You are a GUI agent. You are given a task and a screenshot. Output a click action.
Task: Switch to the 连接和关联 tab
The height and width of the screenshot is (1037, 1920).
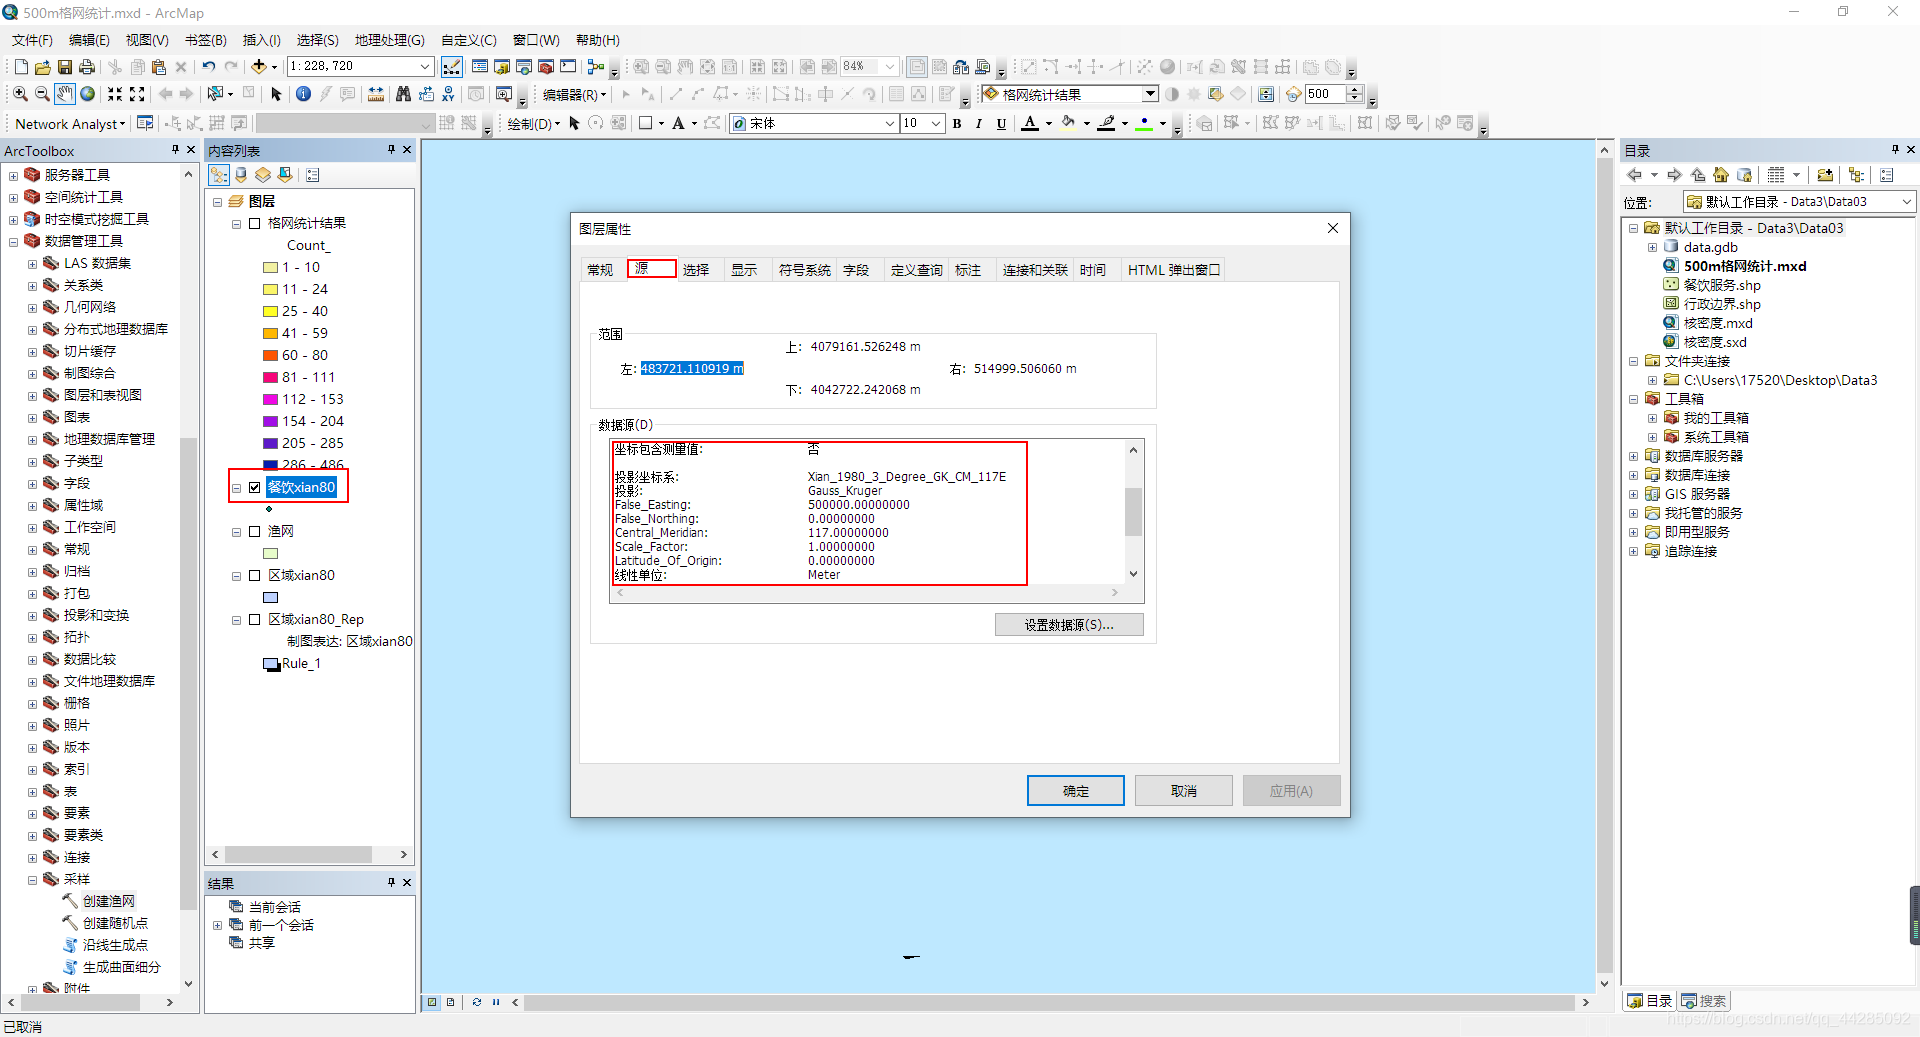point(1035,270)
